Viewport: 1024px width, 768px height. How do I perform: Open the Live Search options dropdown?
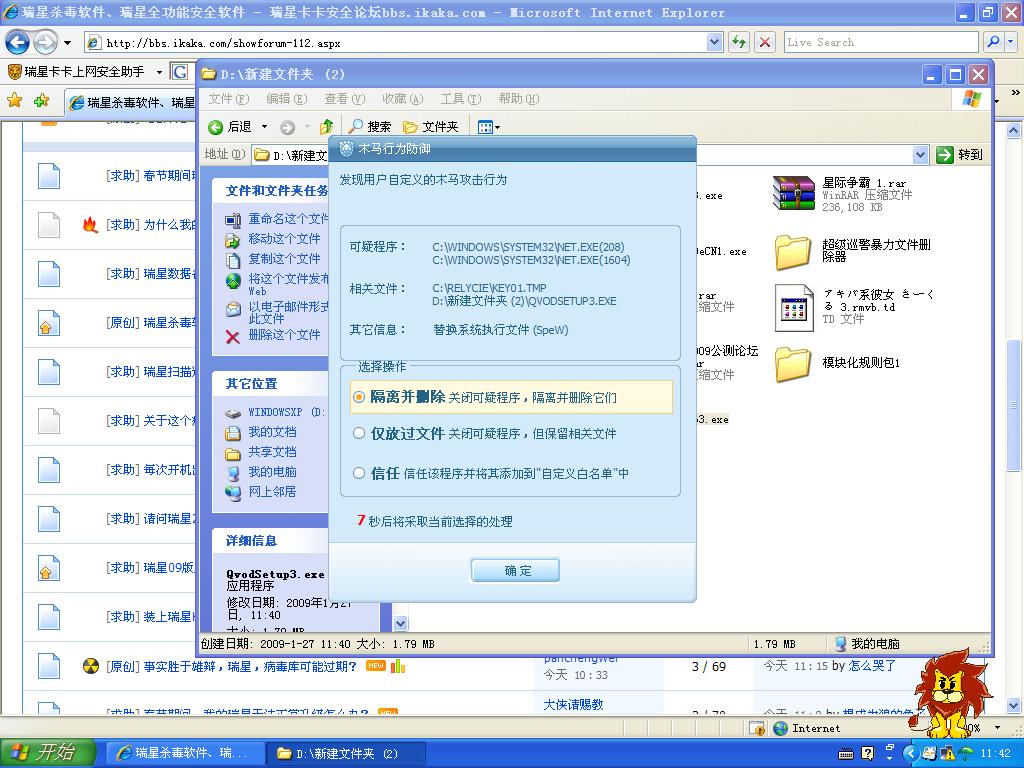coord(1010,42)
